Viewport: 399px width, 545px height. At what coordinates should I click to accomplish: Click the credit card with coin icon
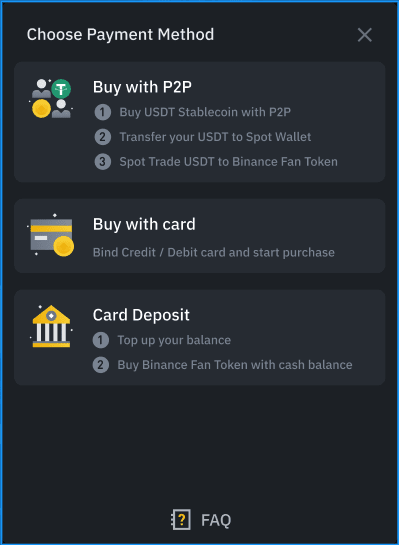51,235
